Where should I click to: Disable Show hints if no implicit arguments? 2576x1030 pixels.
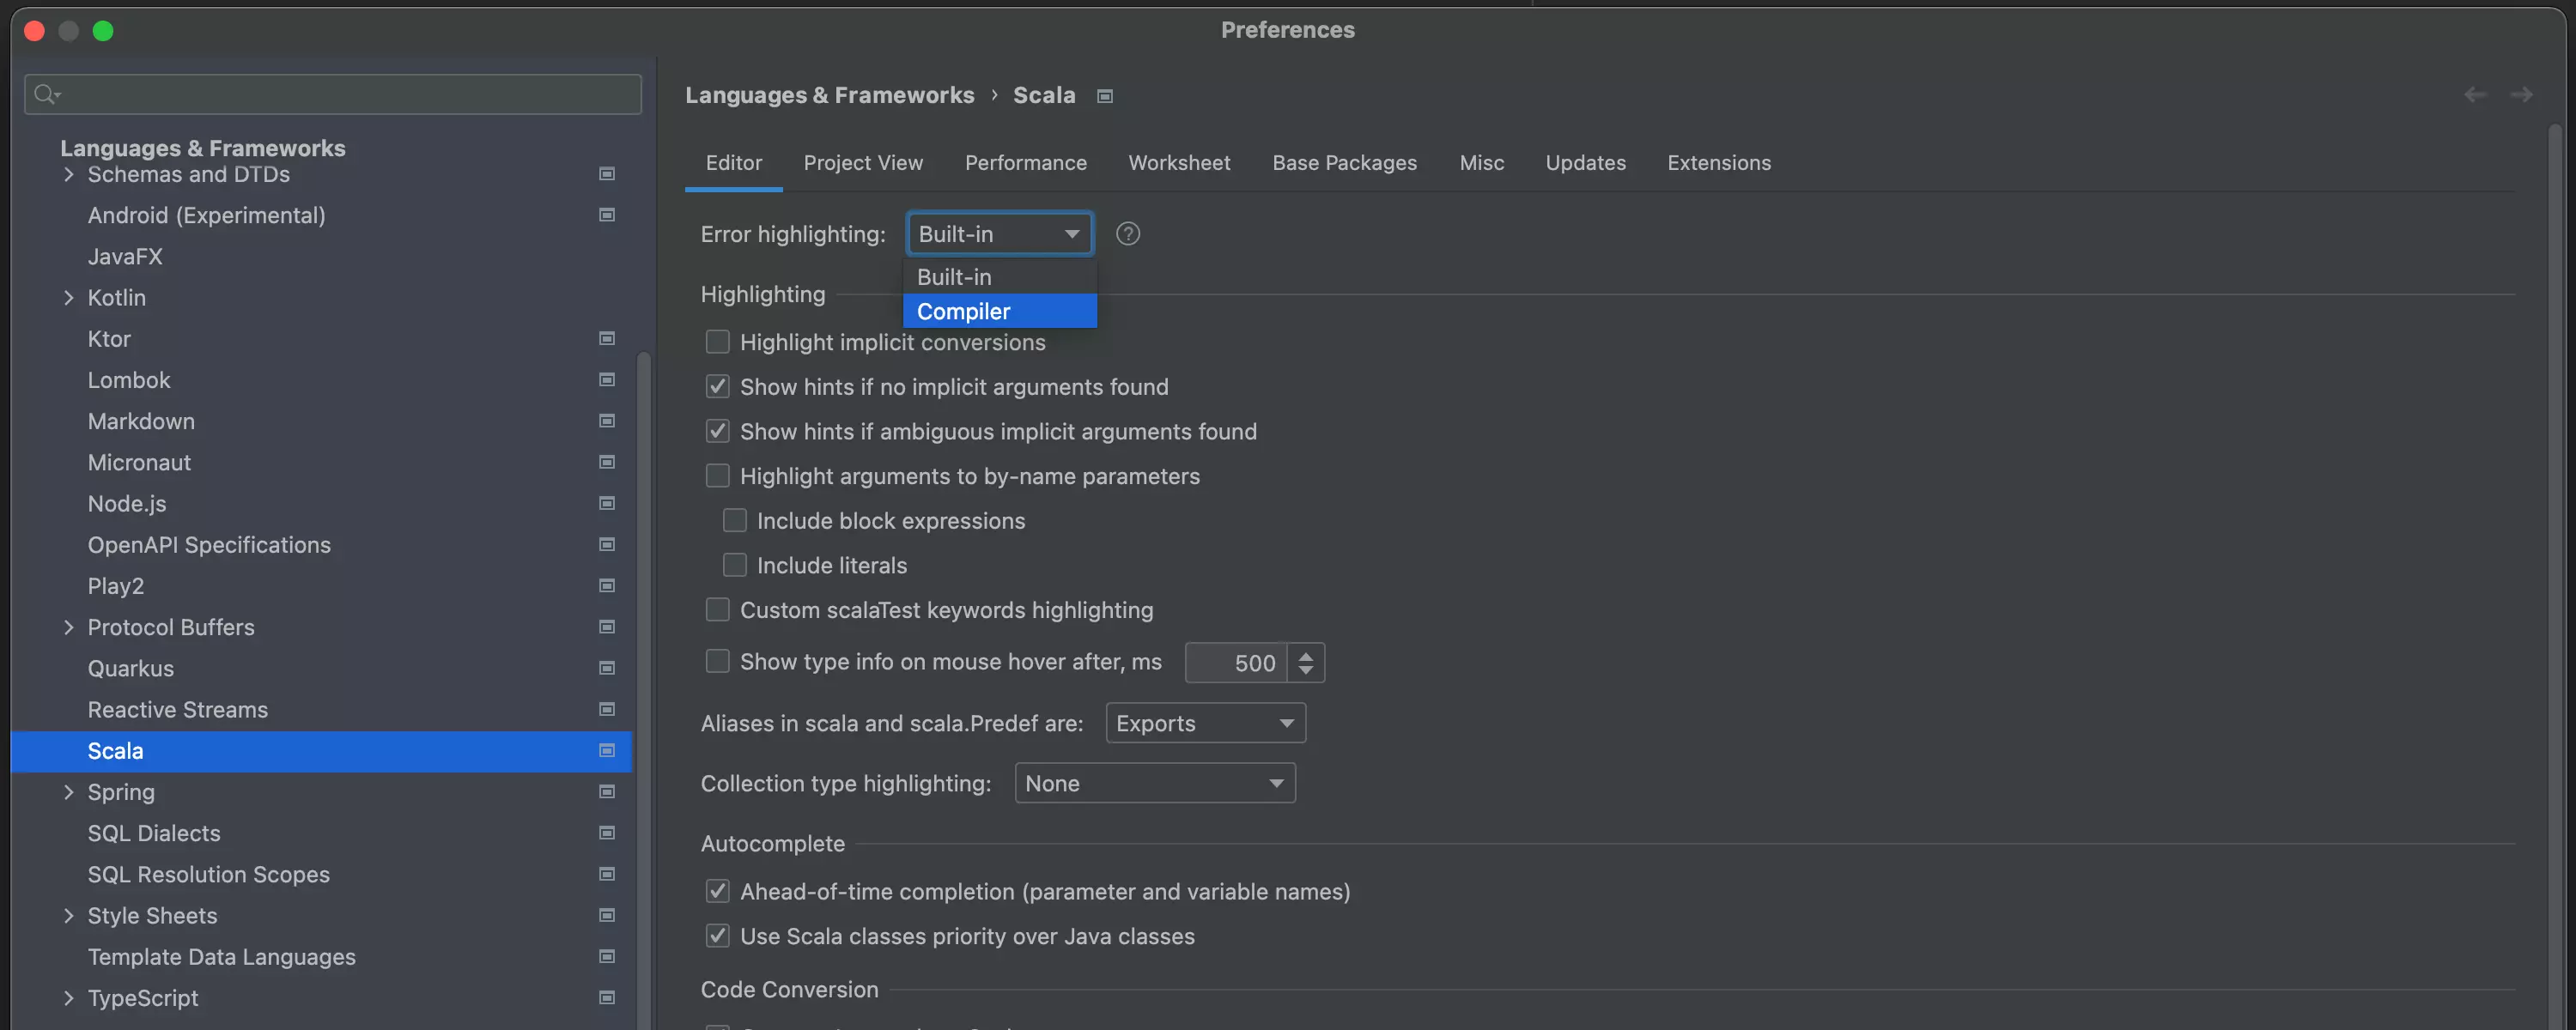coord(716,386)
